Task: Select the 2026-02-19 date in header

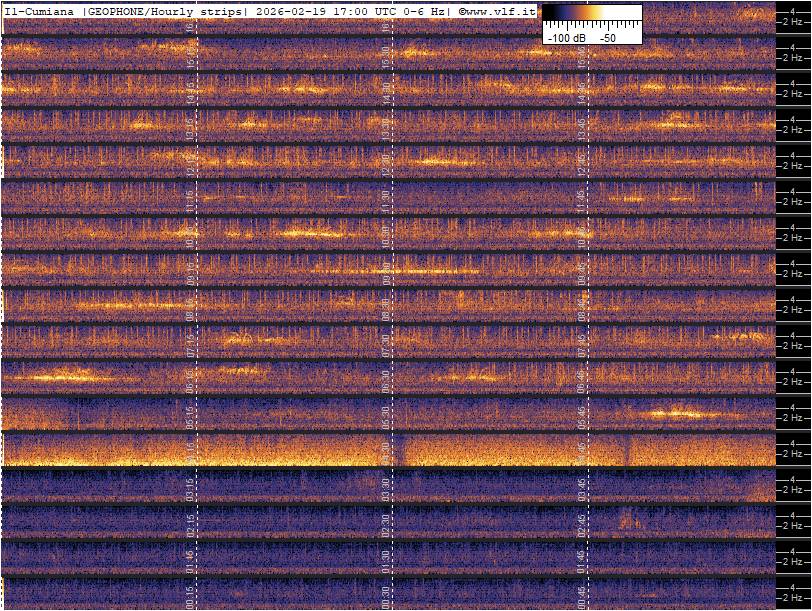Action: (290, 10)
